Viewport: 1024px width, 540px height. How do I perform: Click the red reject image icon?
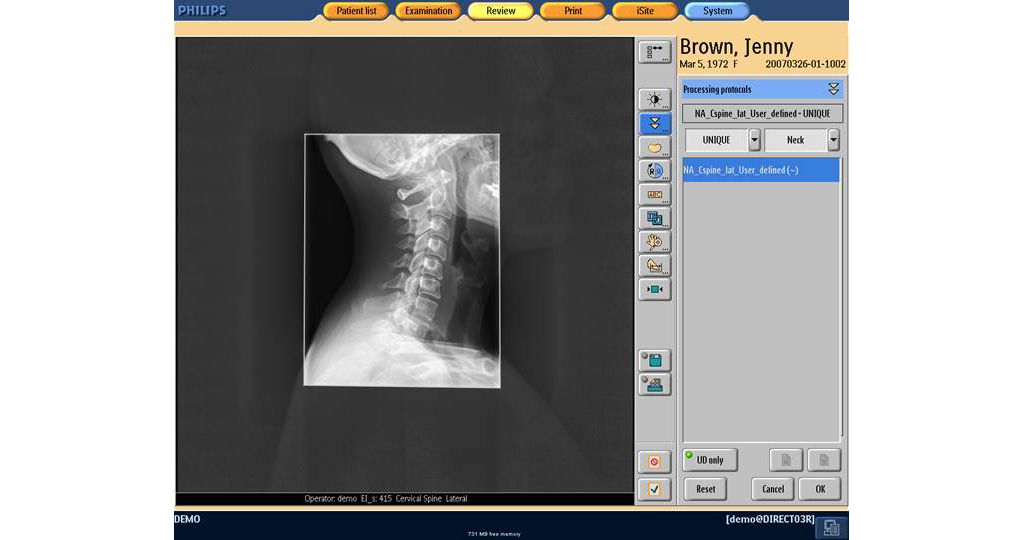pyautogui.click(x=654, y=462)
